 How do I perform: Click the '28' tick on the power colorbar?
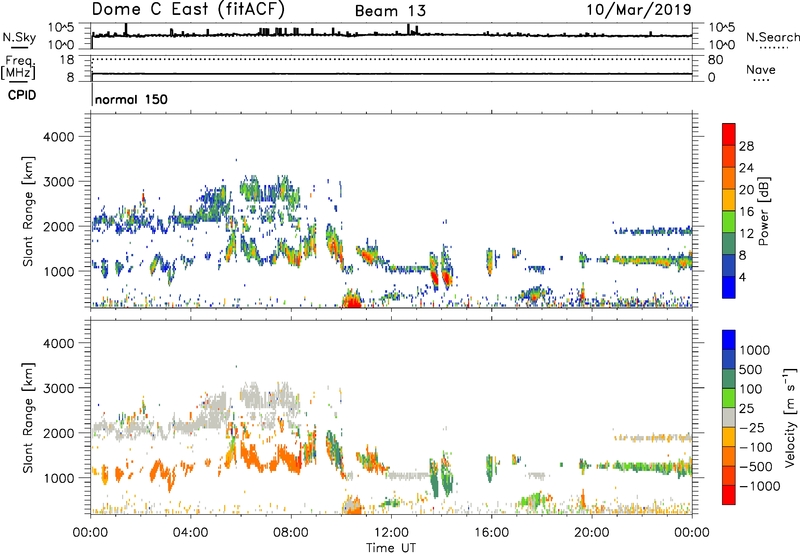pyautogui.click(x=746, y=146)
